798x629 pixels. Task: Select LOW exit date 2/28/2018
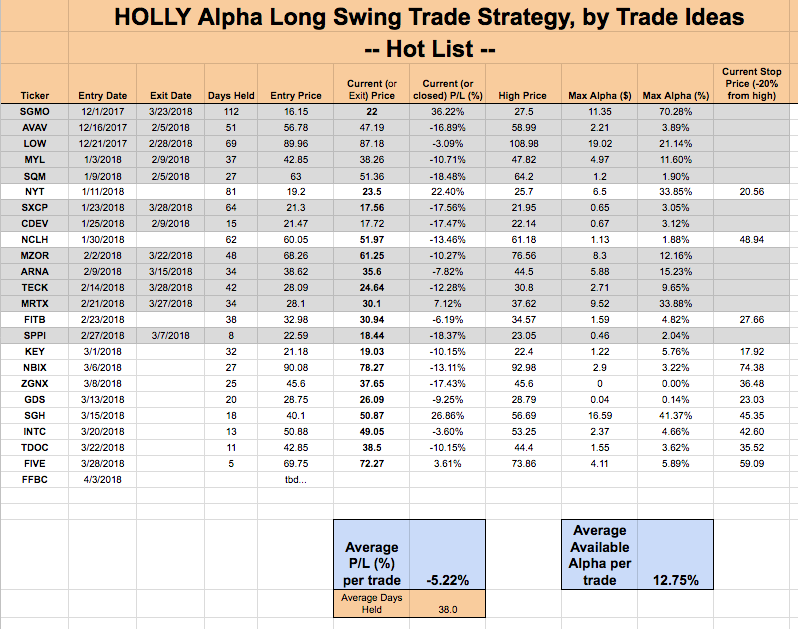click(170, 144)
